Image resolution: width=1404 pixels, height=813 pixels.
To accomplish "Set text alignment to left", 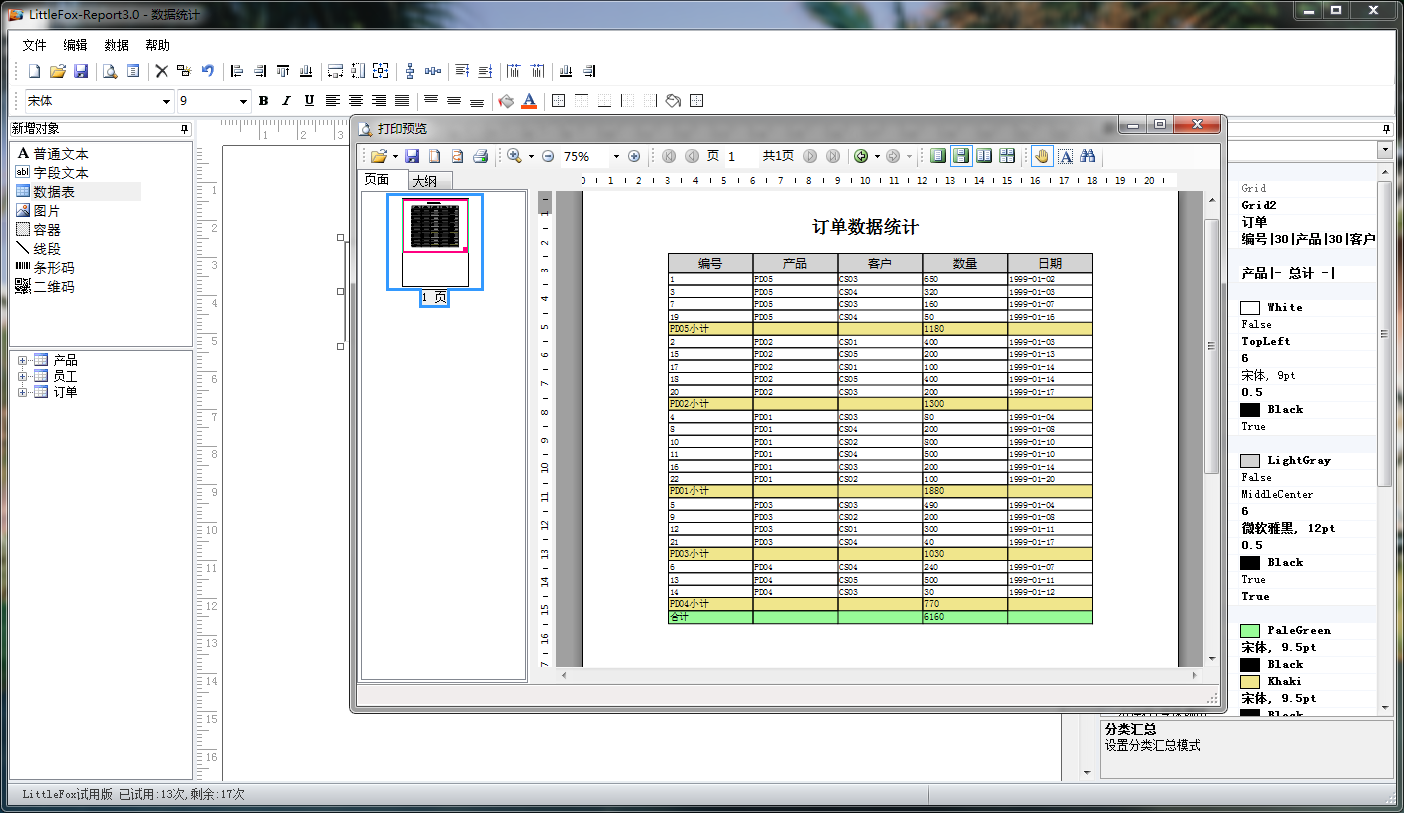I will point(332,100).
